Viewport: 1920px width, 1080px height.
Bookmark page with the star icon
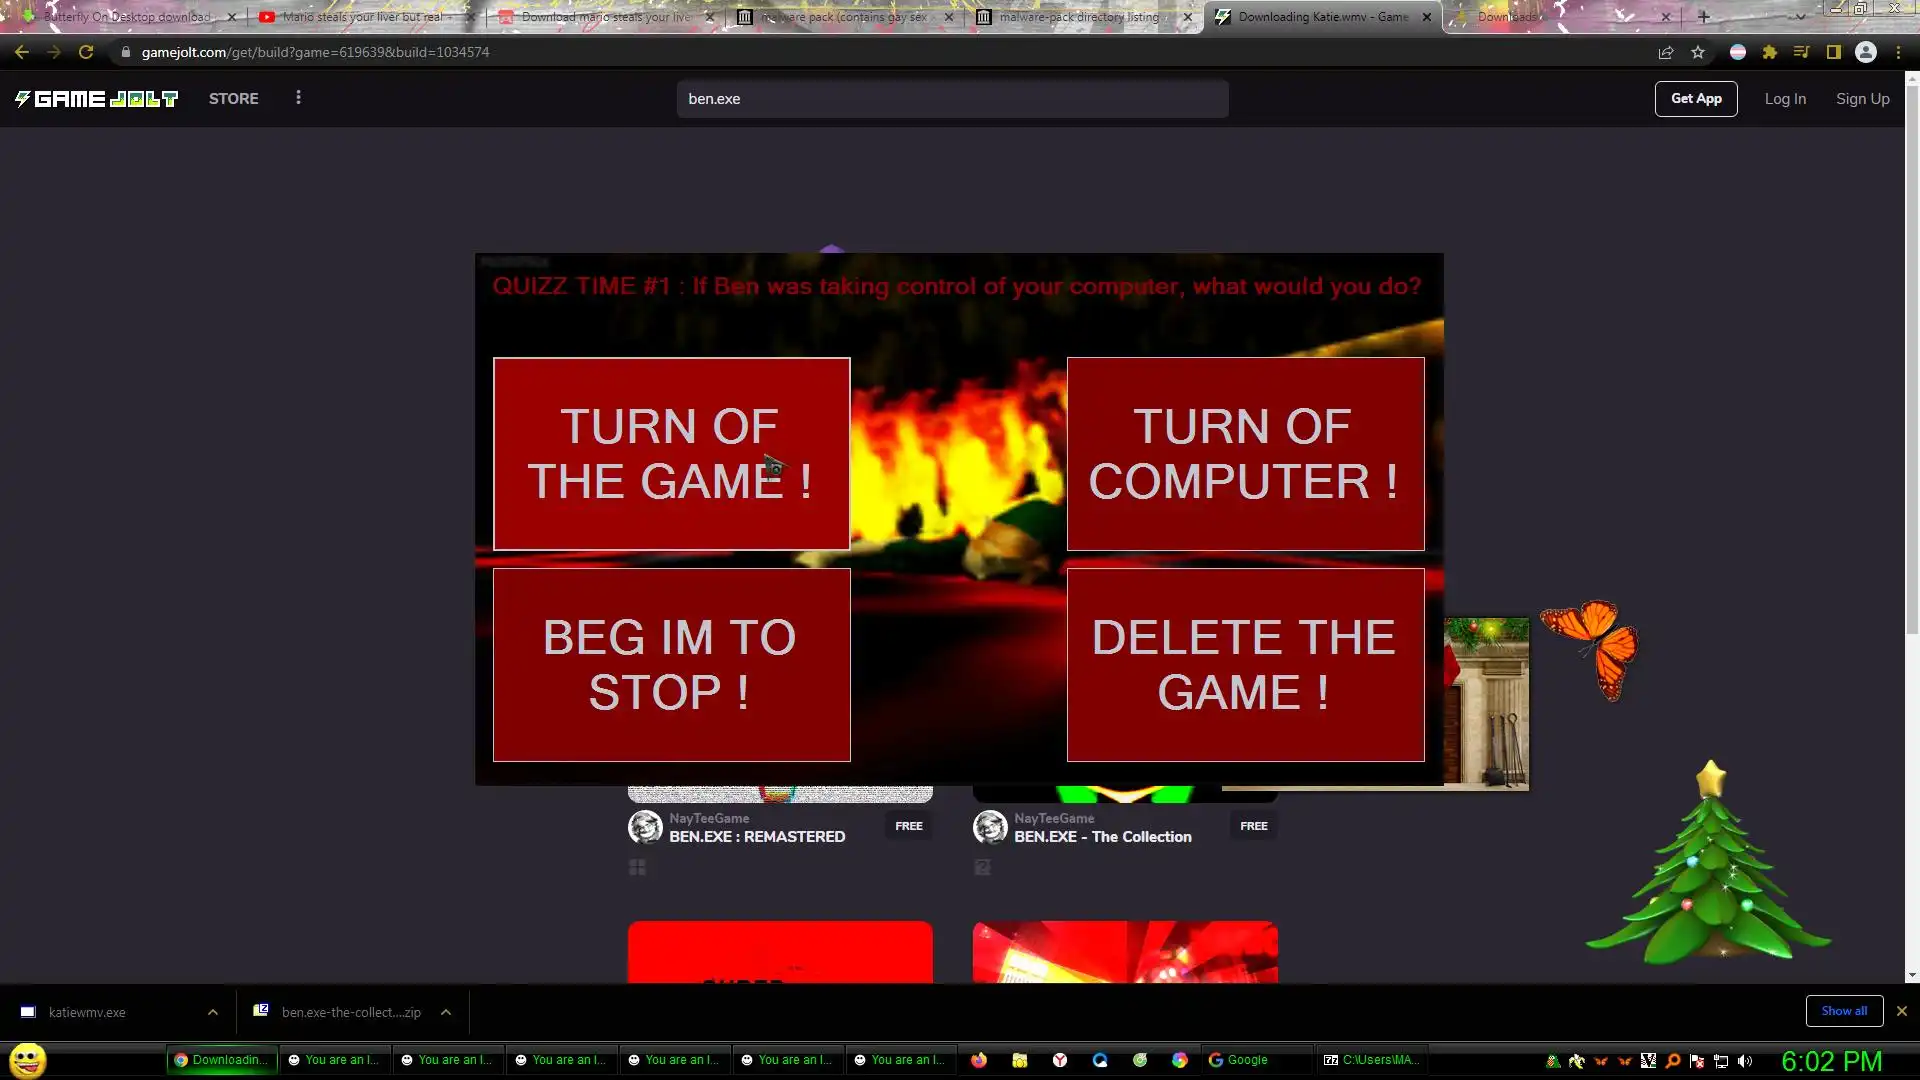pyautogui.click(x=1698, y=52)
